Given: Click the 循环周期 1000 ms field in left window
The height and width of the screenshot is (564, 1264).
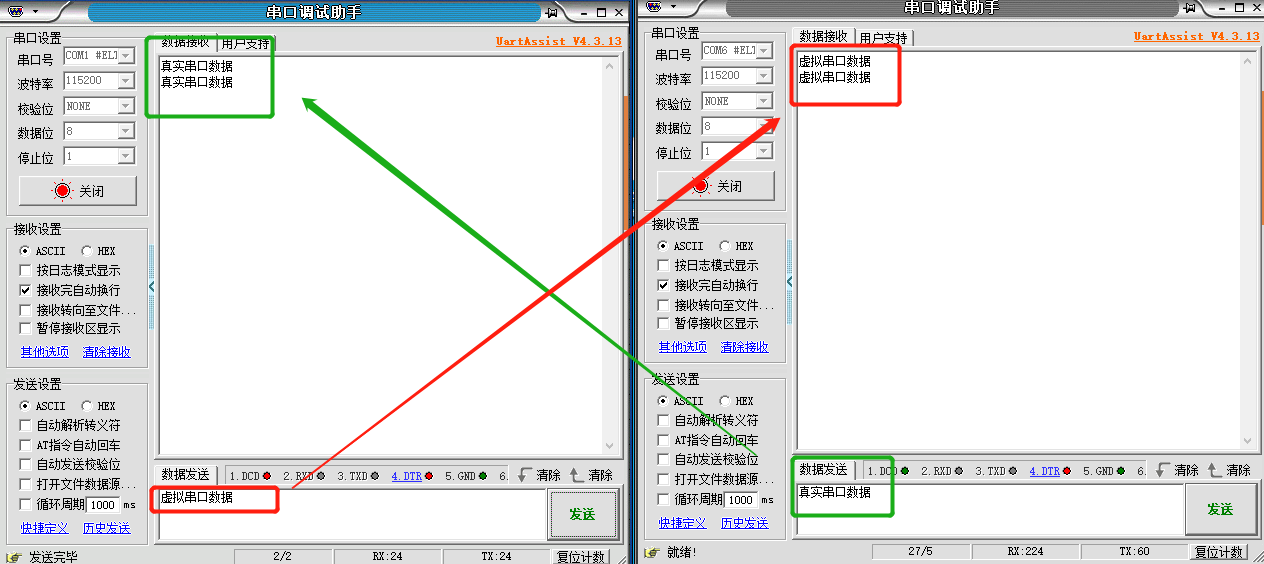Looking at the screenshot, I should tap(102, 505).
